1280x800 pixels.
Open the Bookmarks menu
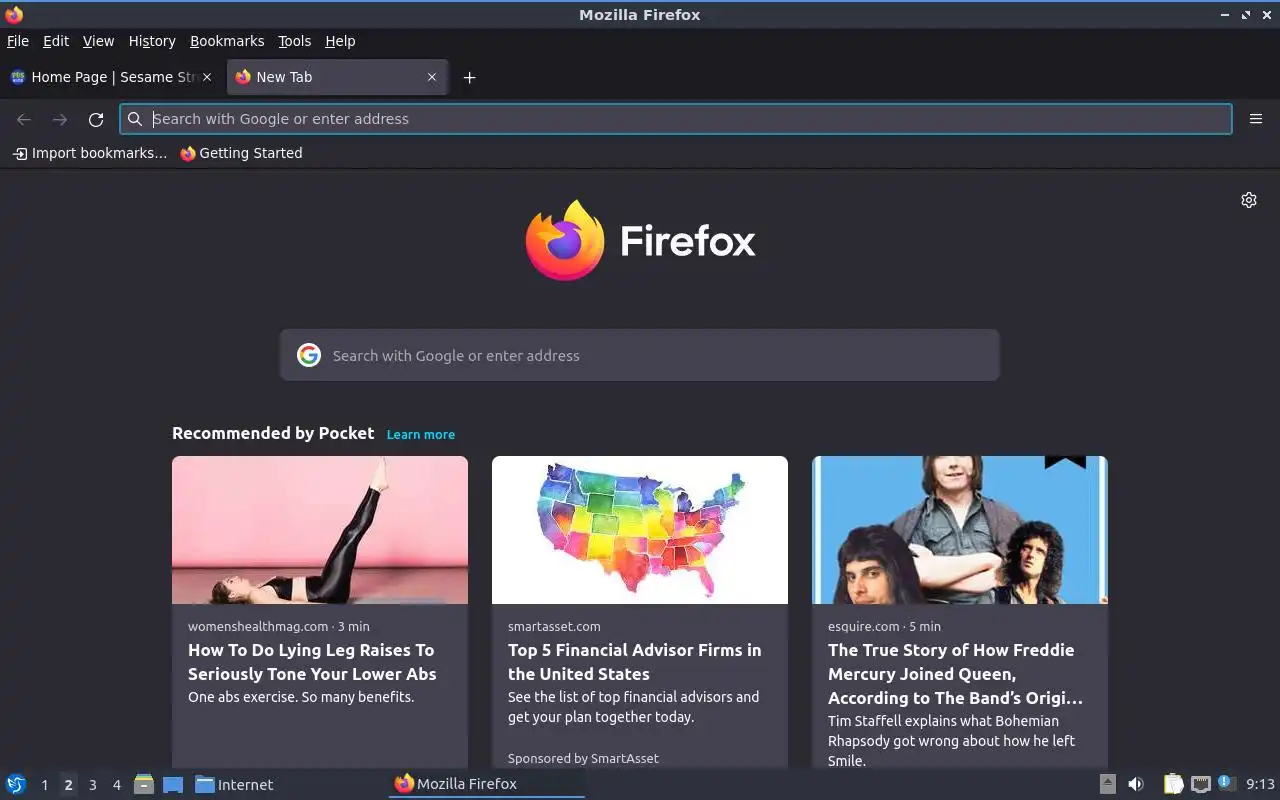click(x=227, y=41)
